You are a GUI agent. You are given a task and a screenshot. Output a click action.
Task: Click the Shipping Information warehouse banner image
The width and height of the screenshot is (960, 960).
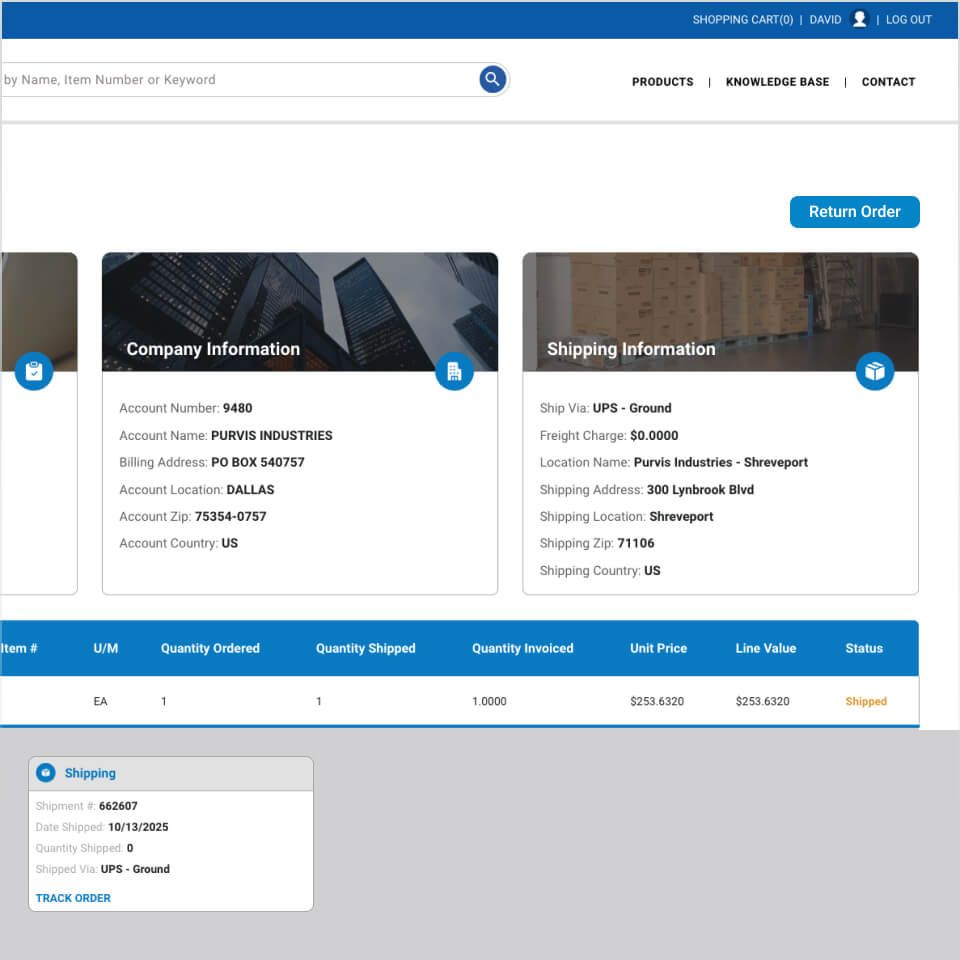coord(720,300)
